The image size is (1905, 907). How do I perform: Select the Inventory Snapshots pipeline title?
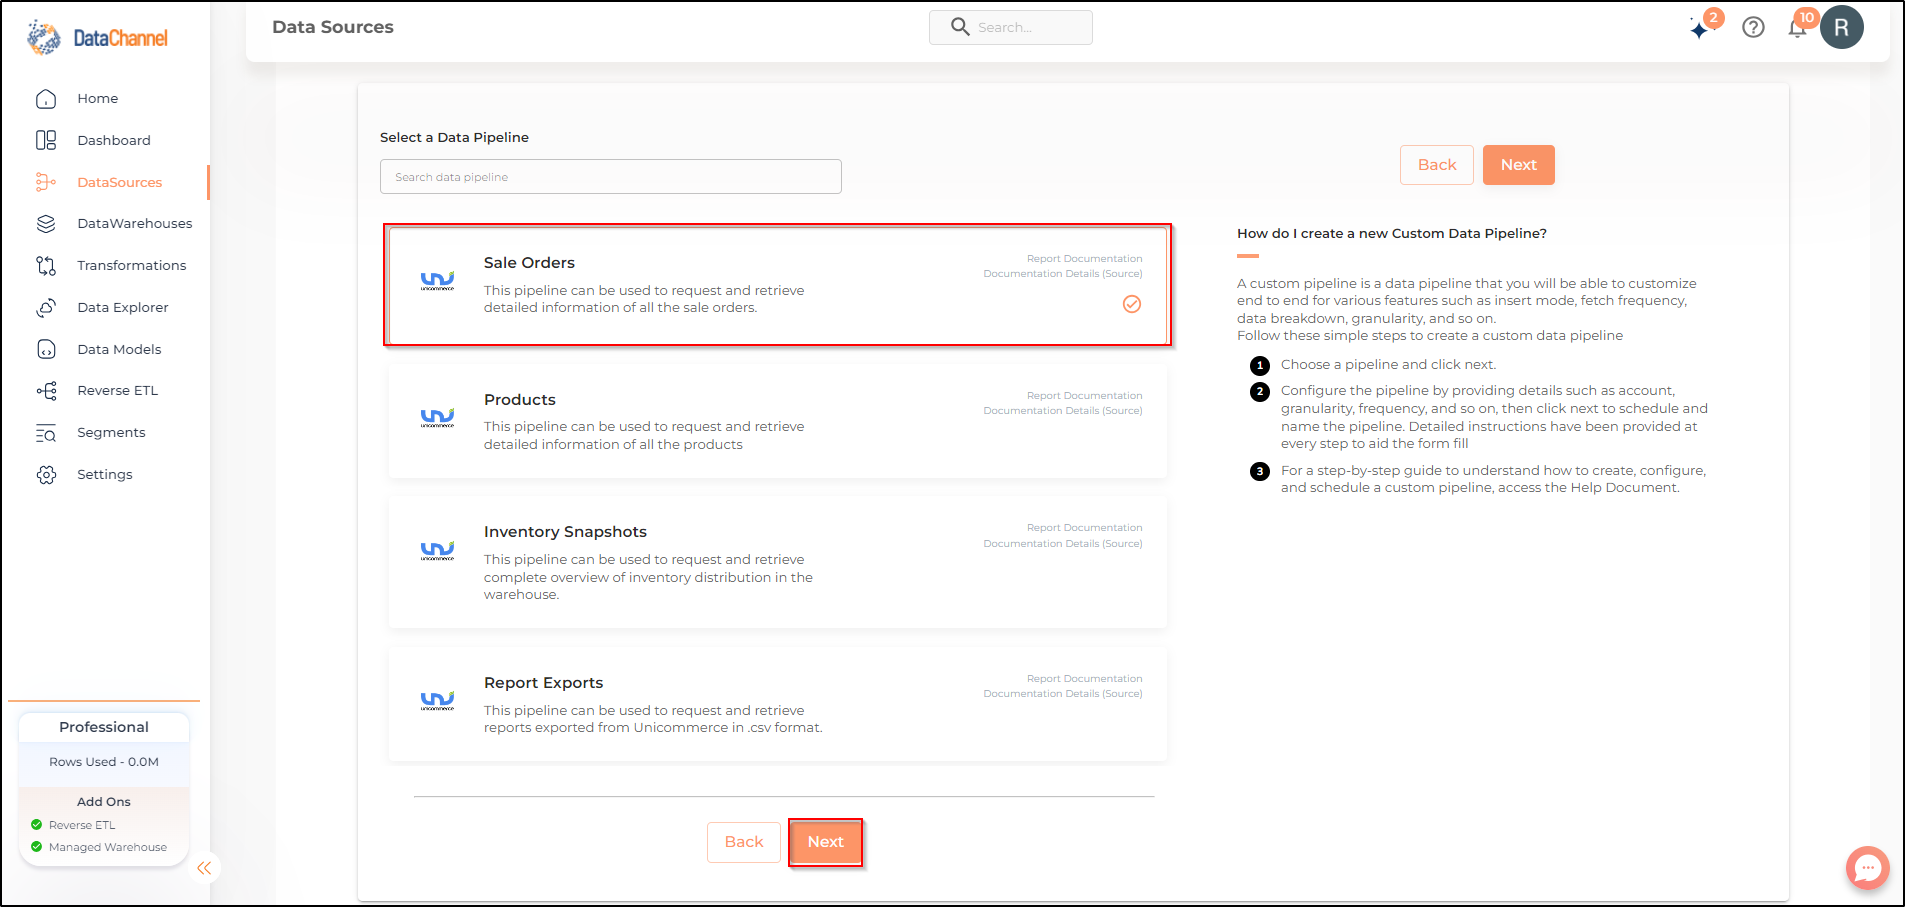[565, 532]
